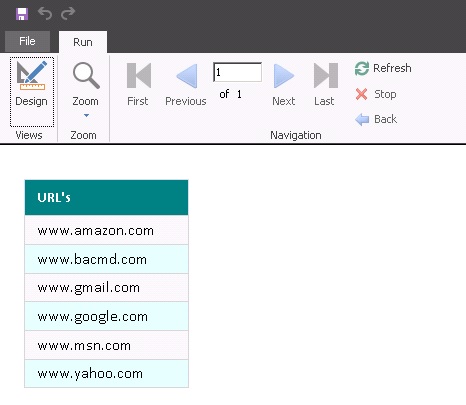Select the www.yahoo.com cell
Image resolution: width=466 pixels, height=405 pixels.
tap(106, 374)
